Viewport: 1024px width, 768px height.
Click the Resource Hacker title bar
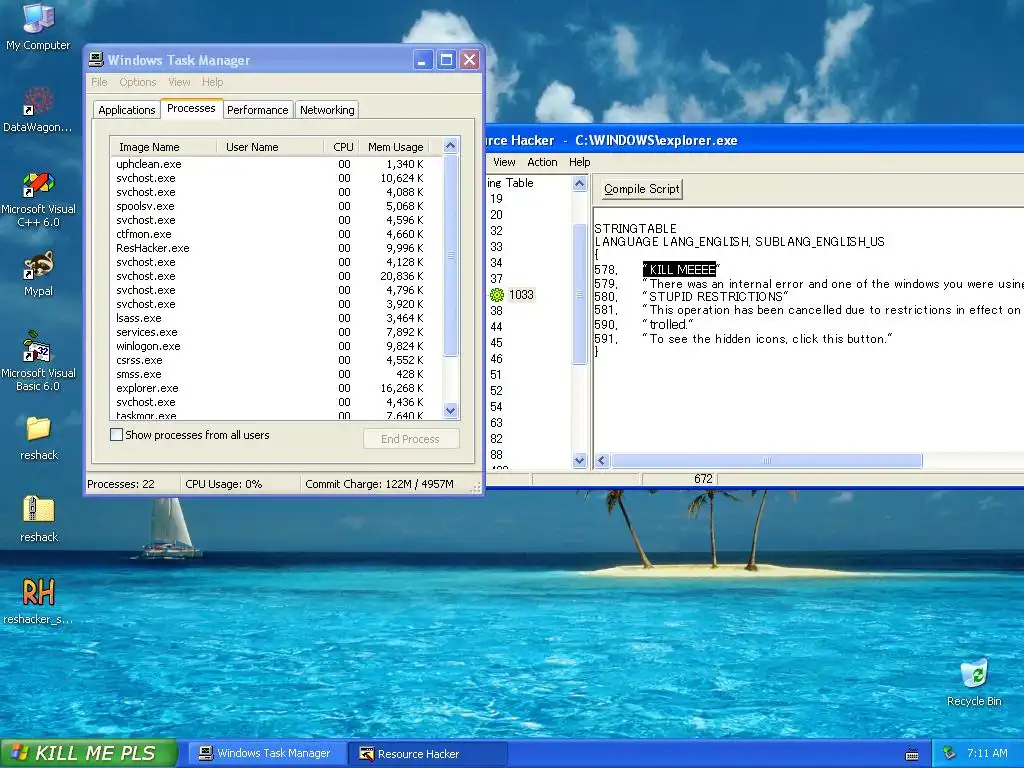754,140
